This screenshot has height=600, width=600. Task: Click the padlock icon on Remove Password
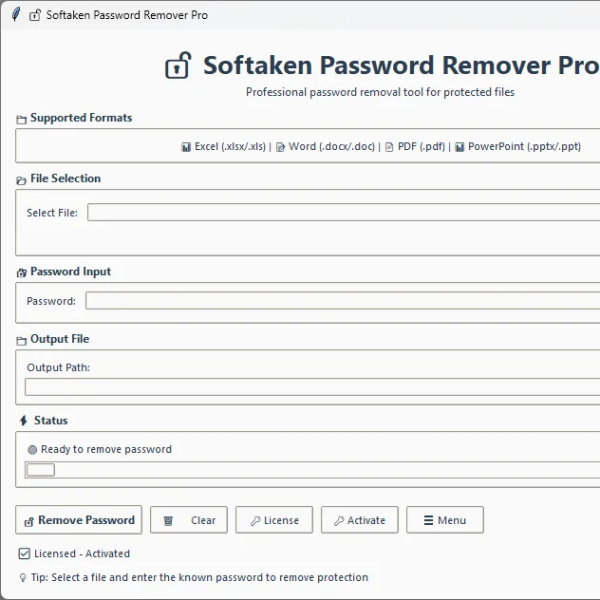pyautogui.click(x=29, y=522)
